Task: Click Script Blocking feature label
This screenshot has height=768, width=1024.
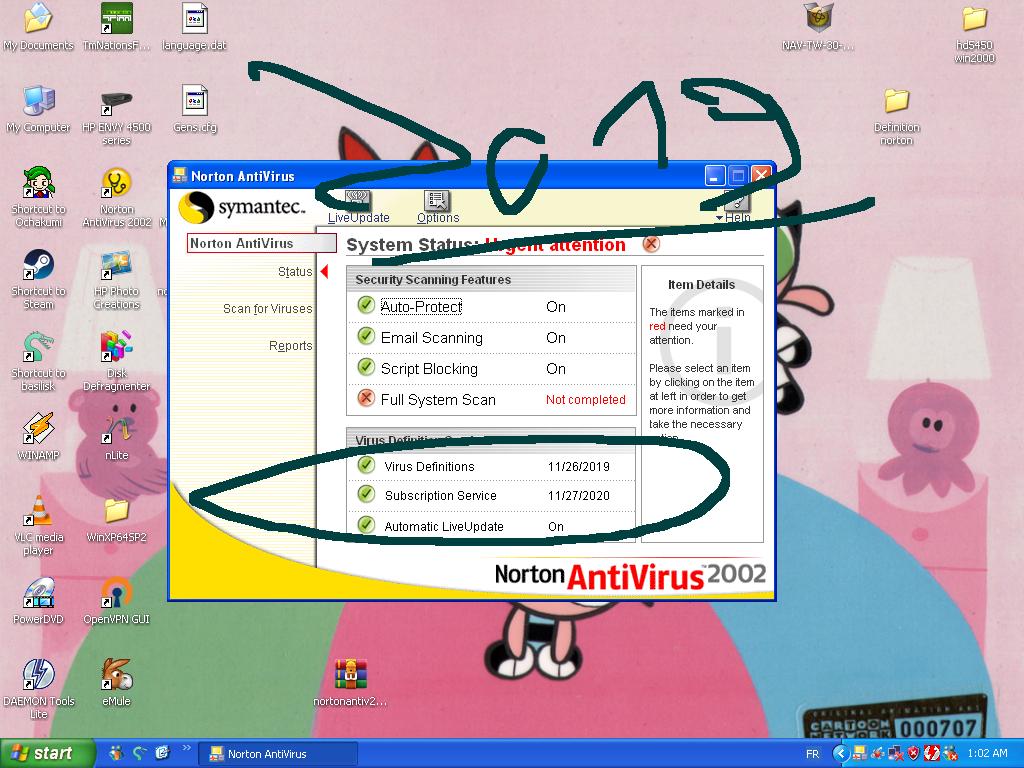Action: 429,368
